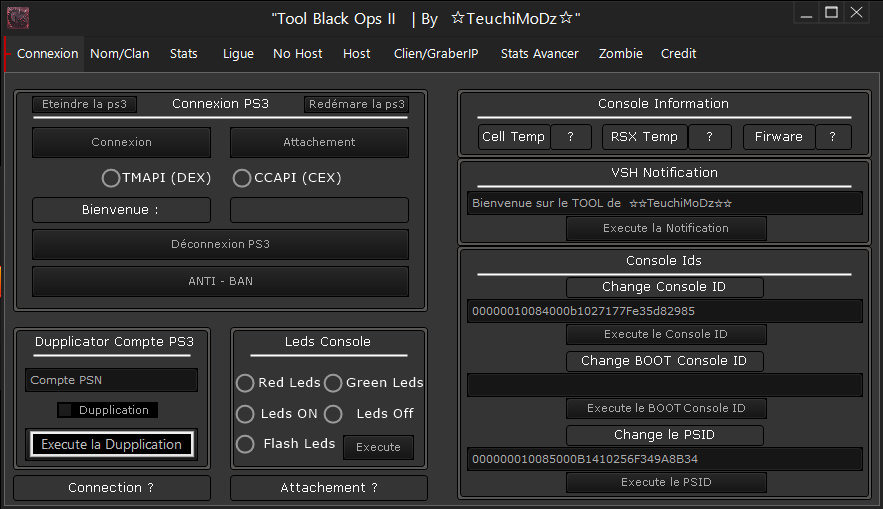Viewport: 883px width, 509px height.
Task: Click Execute la Notification button
Action: 665,228
